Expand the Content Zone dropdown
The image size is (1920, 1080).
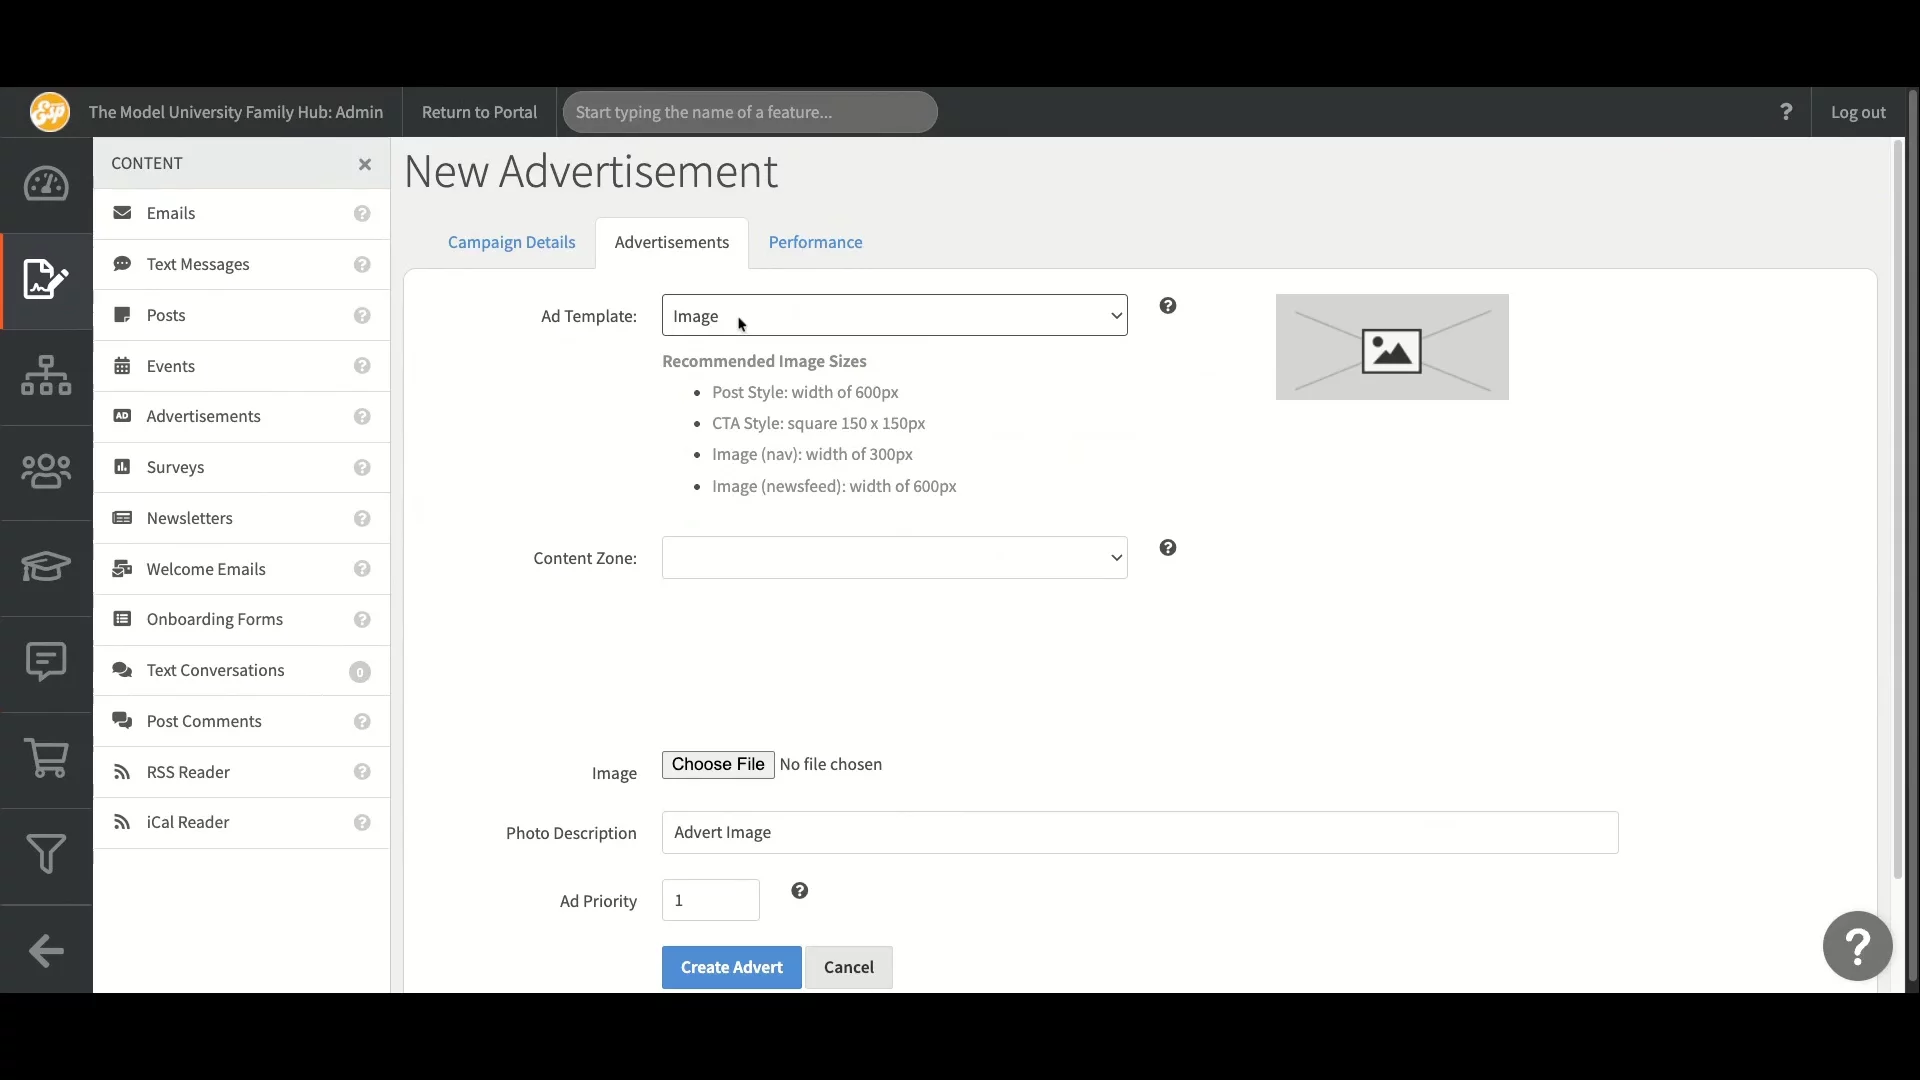click(x=894, y=558)
